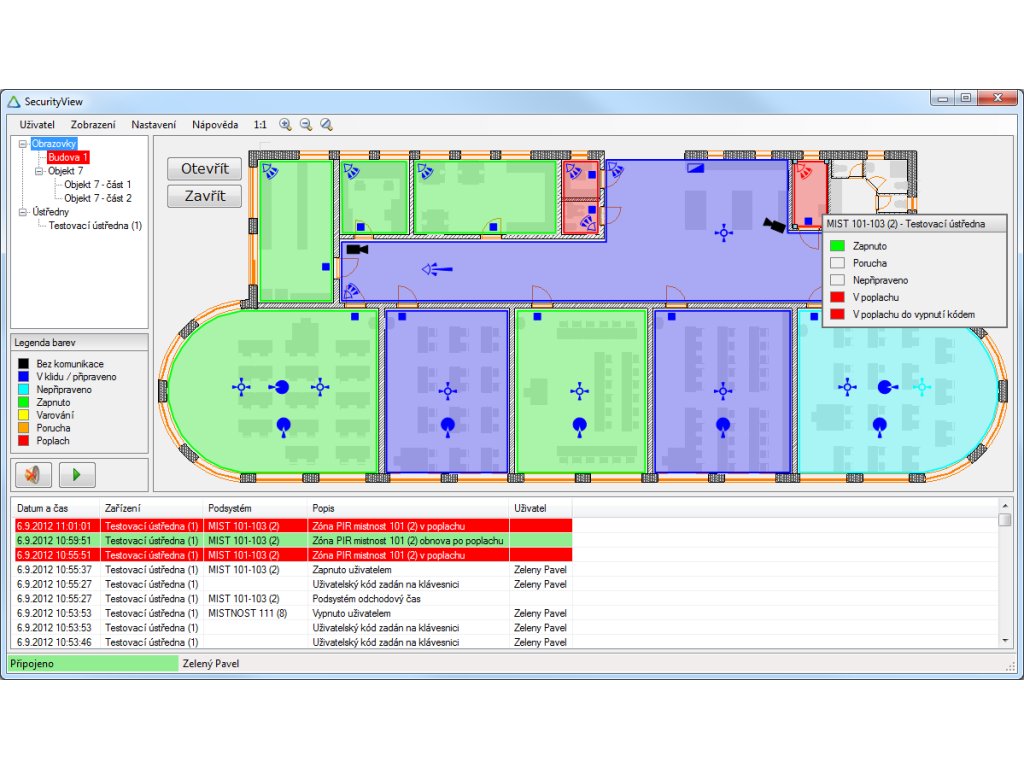Viewport: 1024px width, 768px height.
Task: Click the Zavřít button
Action: click(x=204, y=196)
